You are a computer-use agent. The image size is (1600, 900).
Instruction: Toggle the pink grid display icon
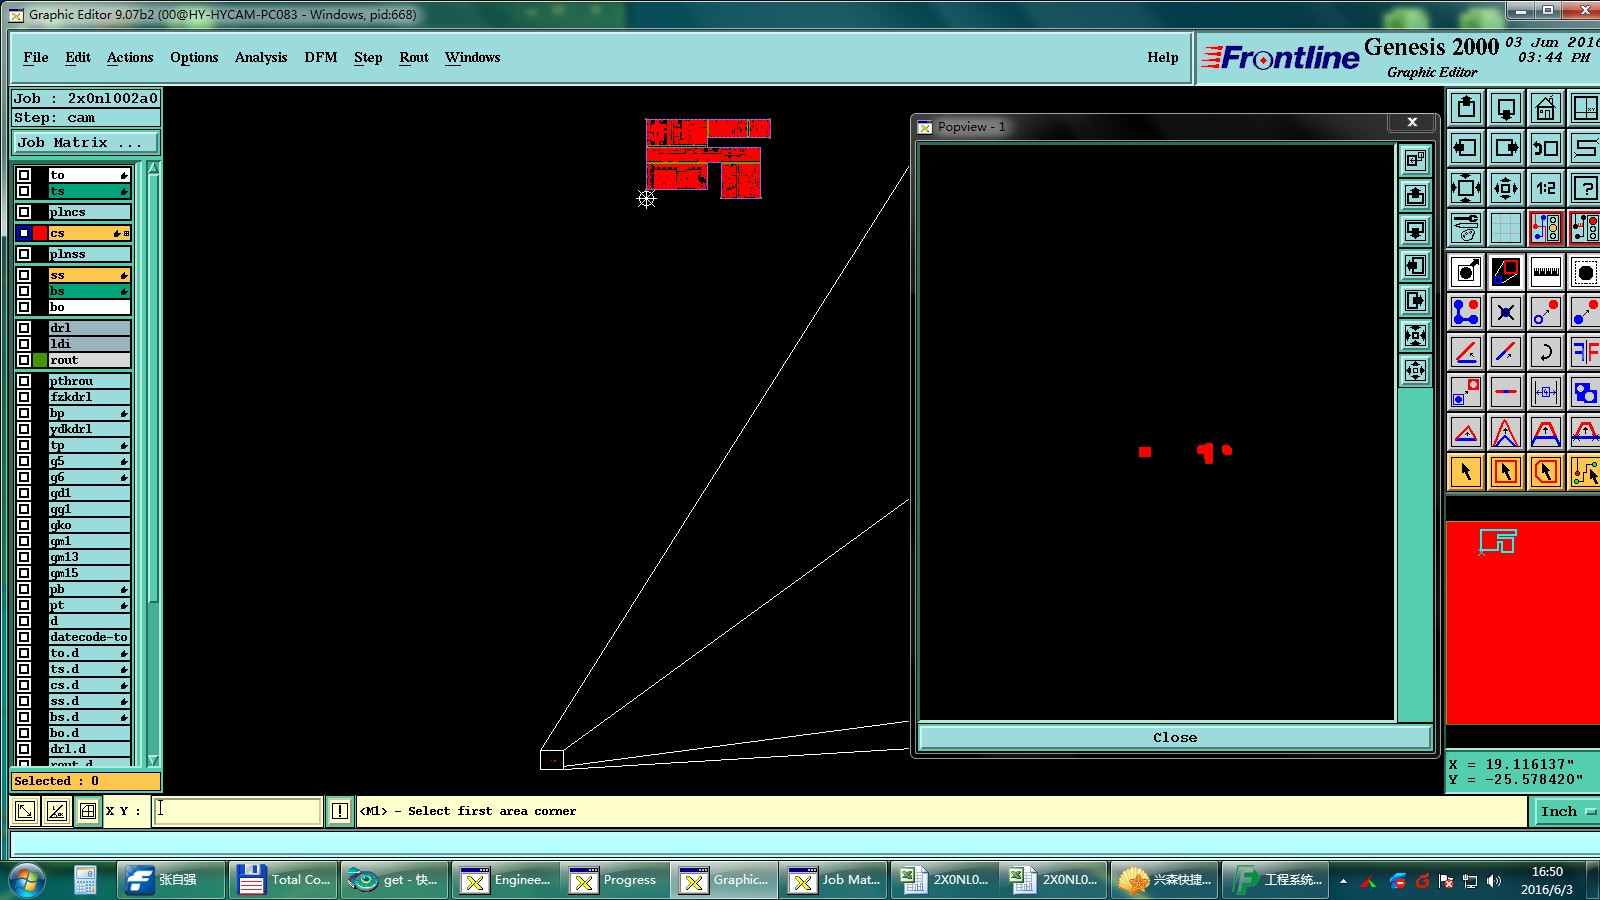pos(1506,228)
